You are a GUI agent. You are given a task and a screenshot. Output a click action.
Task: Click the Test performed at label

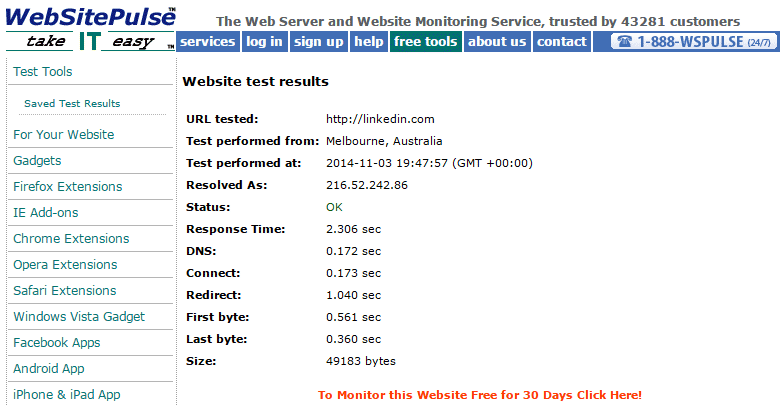(x=244, y=163)
